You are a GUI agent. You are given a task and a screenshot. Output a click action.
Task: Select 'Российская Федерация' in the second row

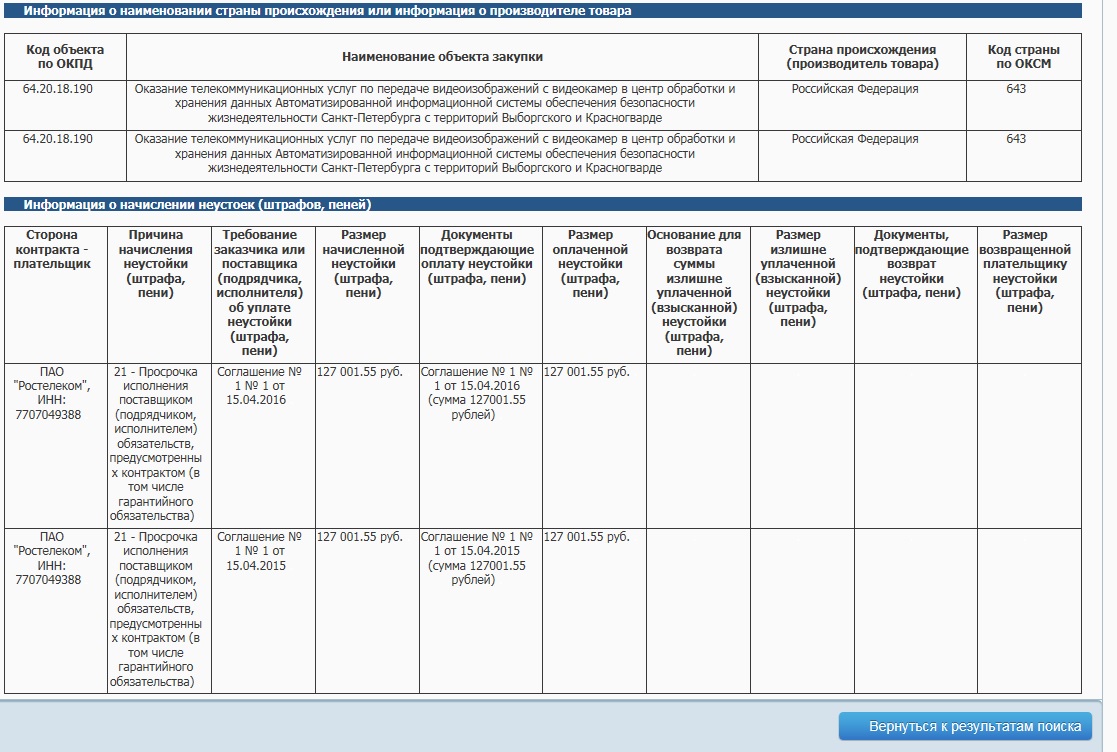tap(855, 139)
